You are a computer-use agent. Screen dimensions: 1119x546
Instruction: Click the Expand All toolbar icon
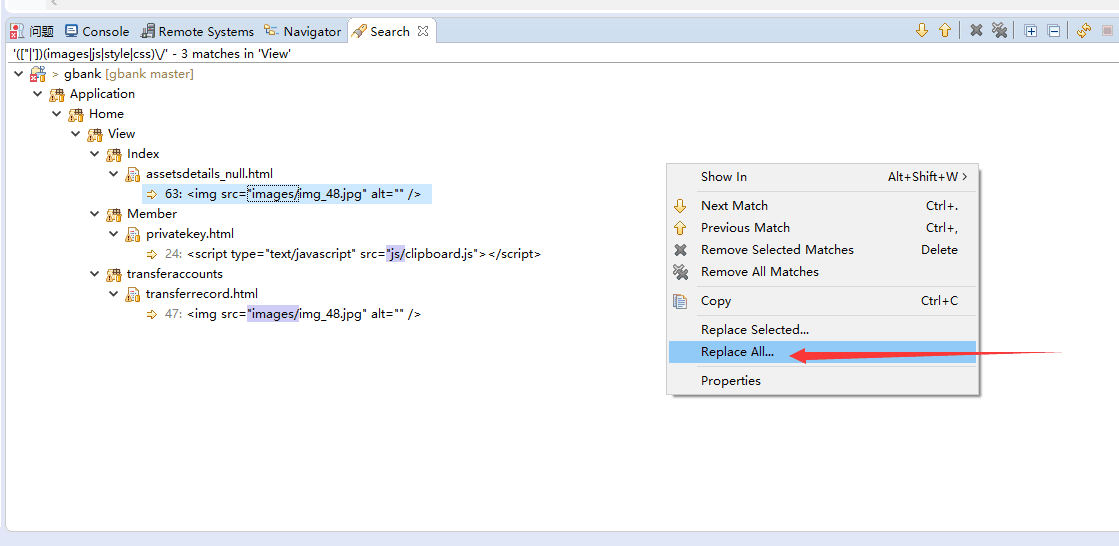(x=1031, y=31)
